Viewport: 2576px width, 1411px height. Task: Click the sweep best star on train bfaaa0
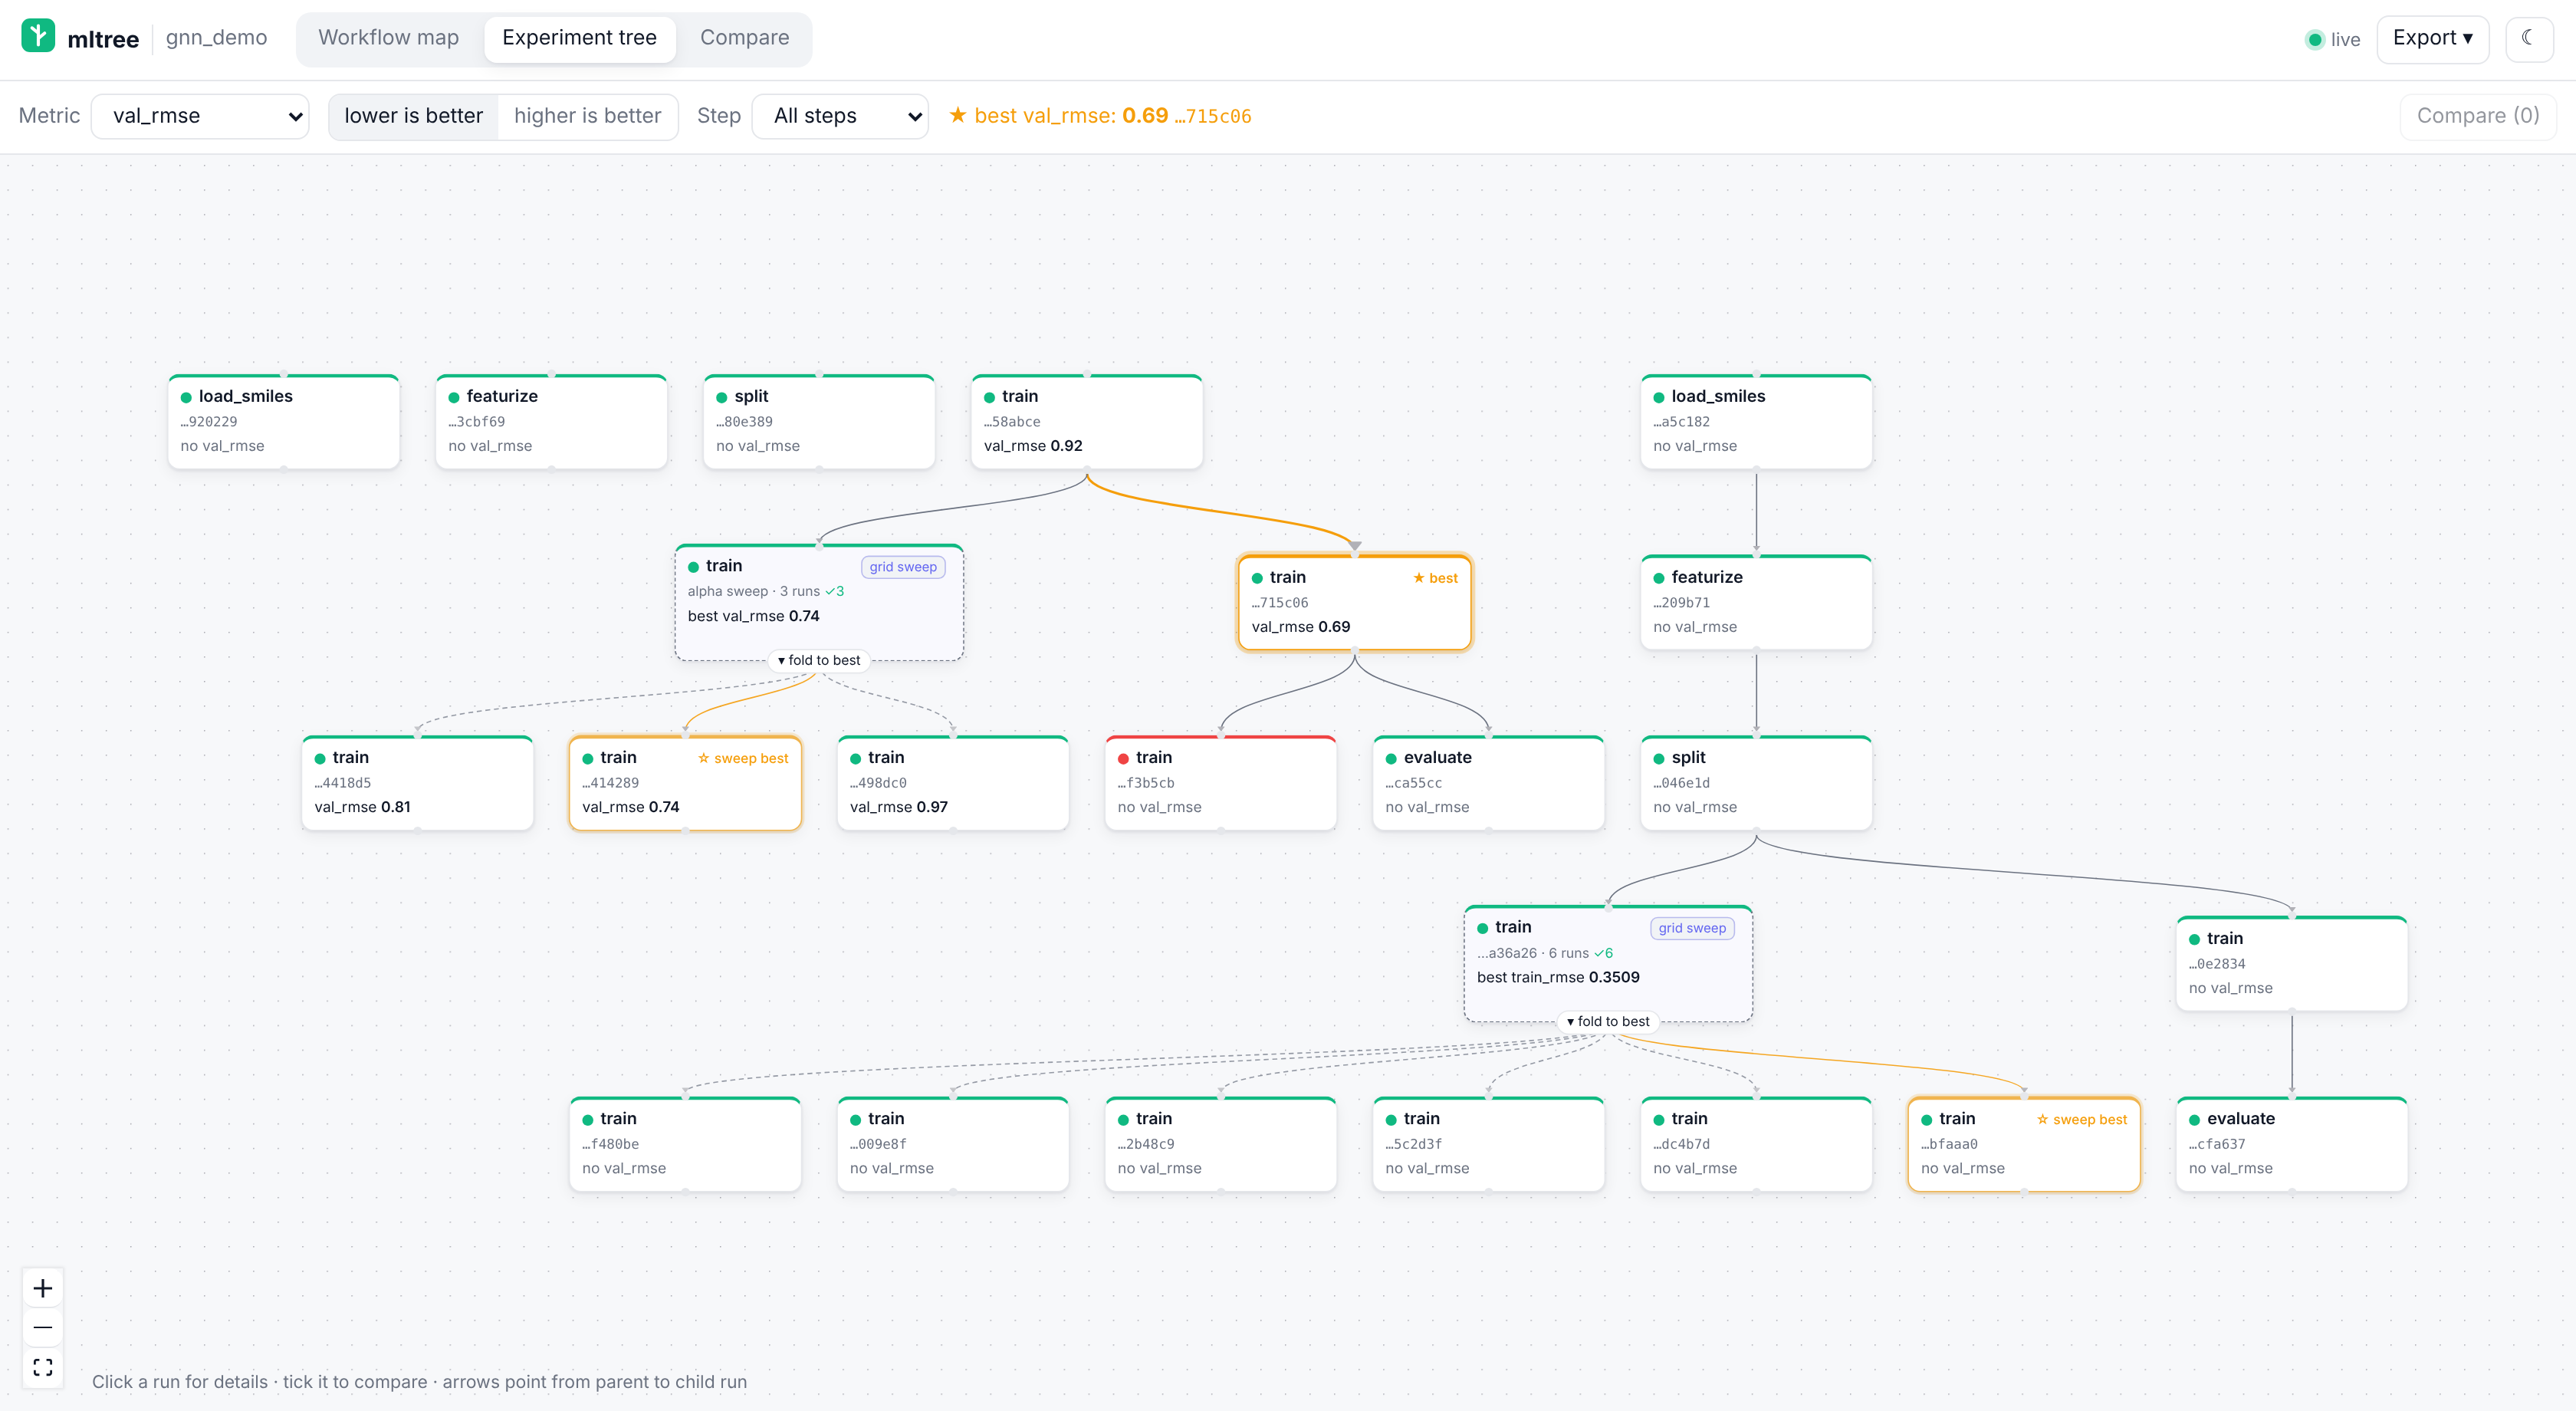[2042, 1119]
